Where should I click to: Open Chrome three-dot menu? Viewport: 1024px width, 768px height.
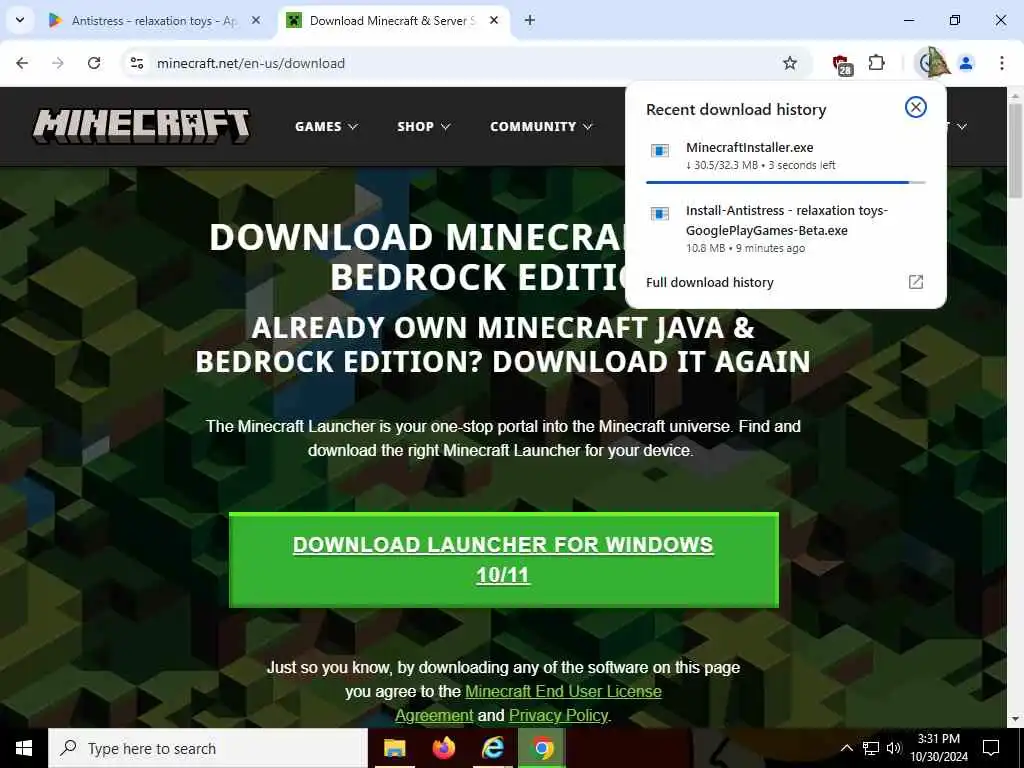[x=1001, y=63]
